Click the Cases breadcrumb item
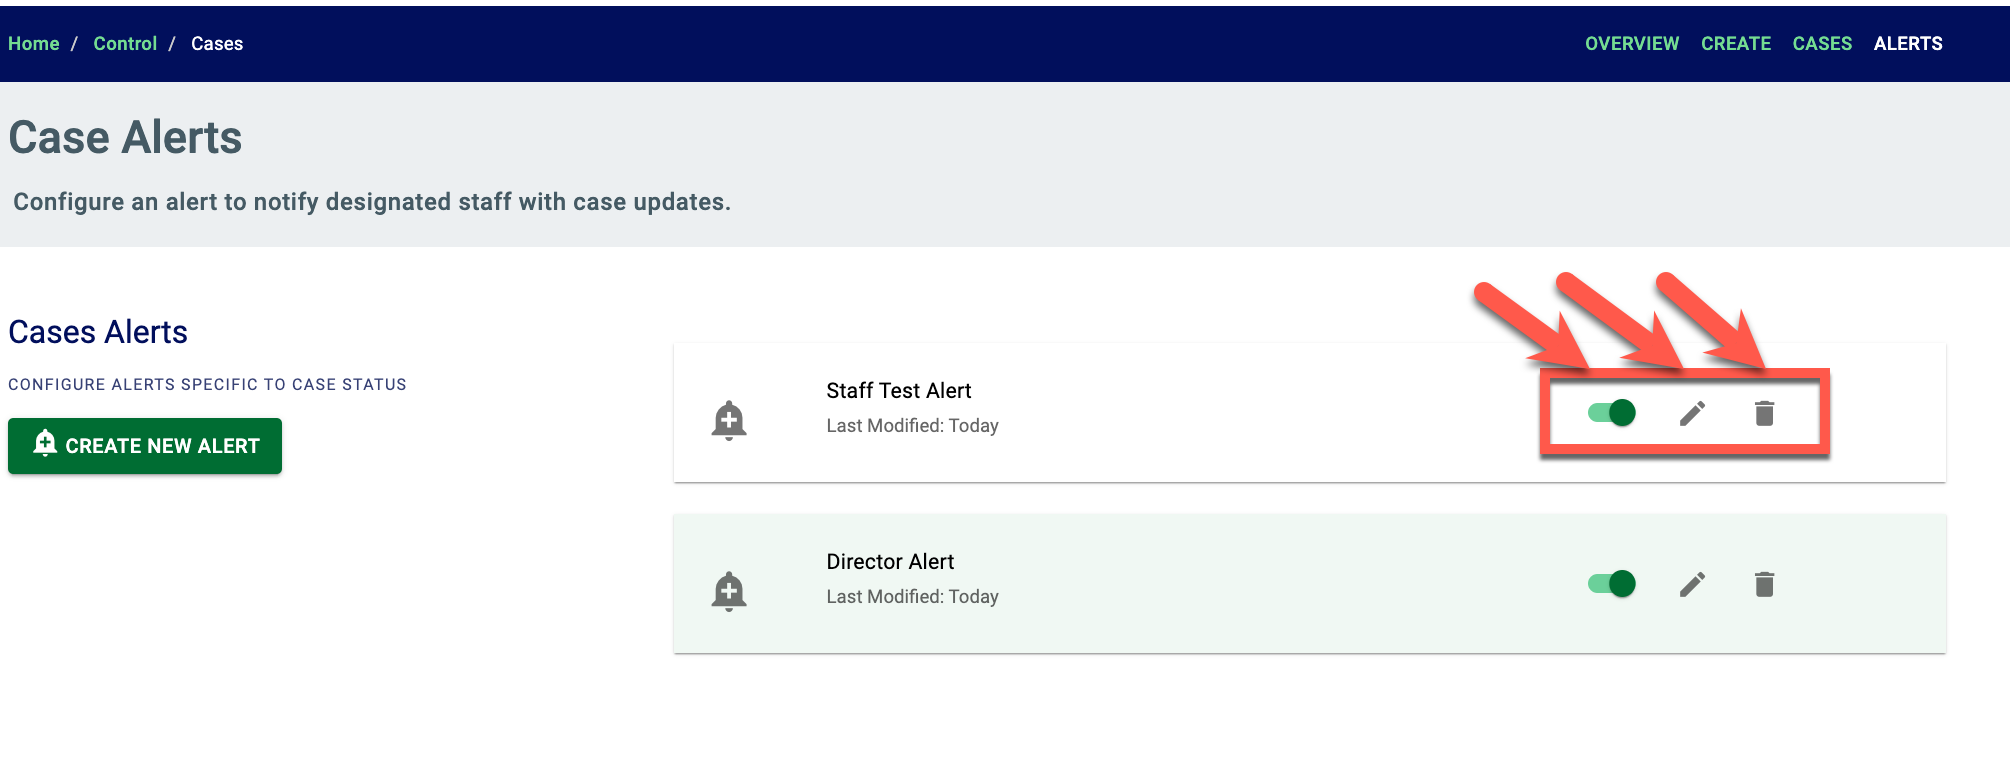Screen dimensions: 2010x764 [217, 44]
